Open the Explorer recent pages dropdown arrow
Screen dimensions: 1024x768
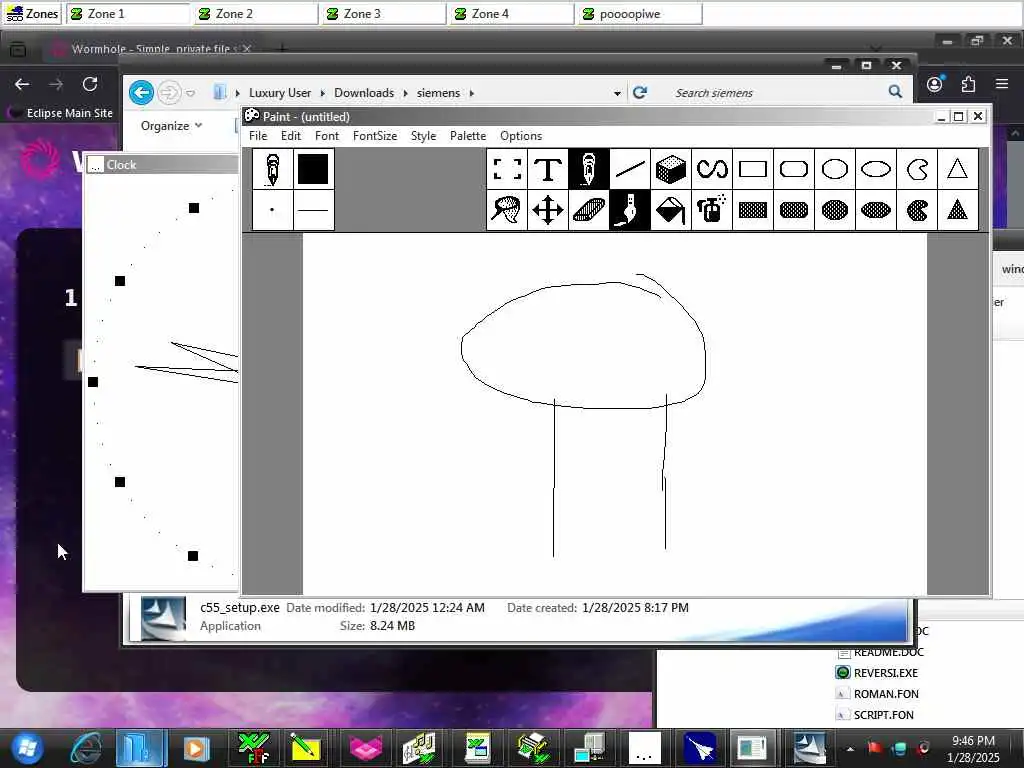pos(191,93)
